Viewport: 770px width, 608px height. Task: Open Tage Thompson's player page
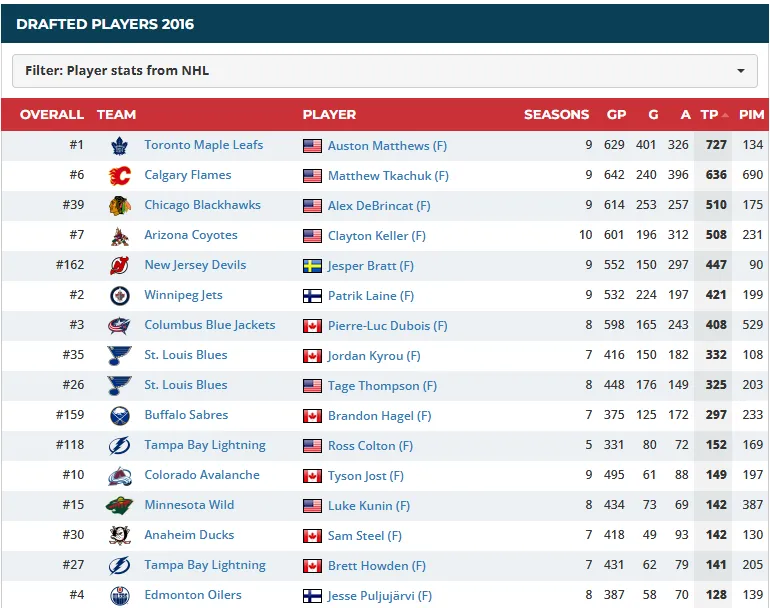tap(382, 386)
